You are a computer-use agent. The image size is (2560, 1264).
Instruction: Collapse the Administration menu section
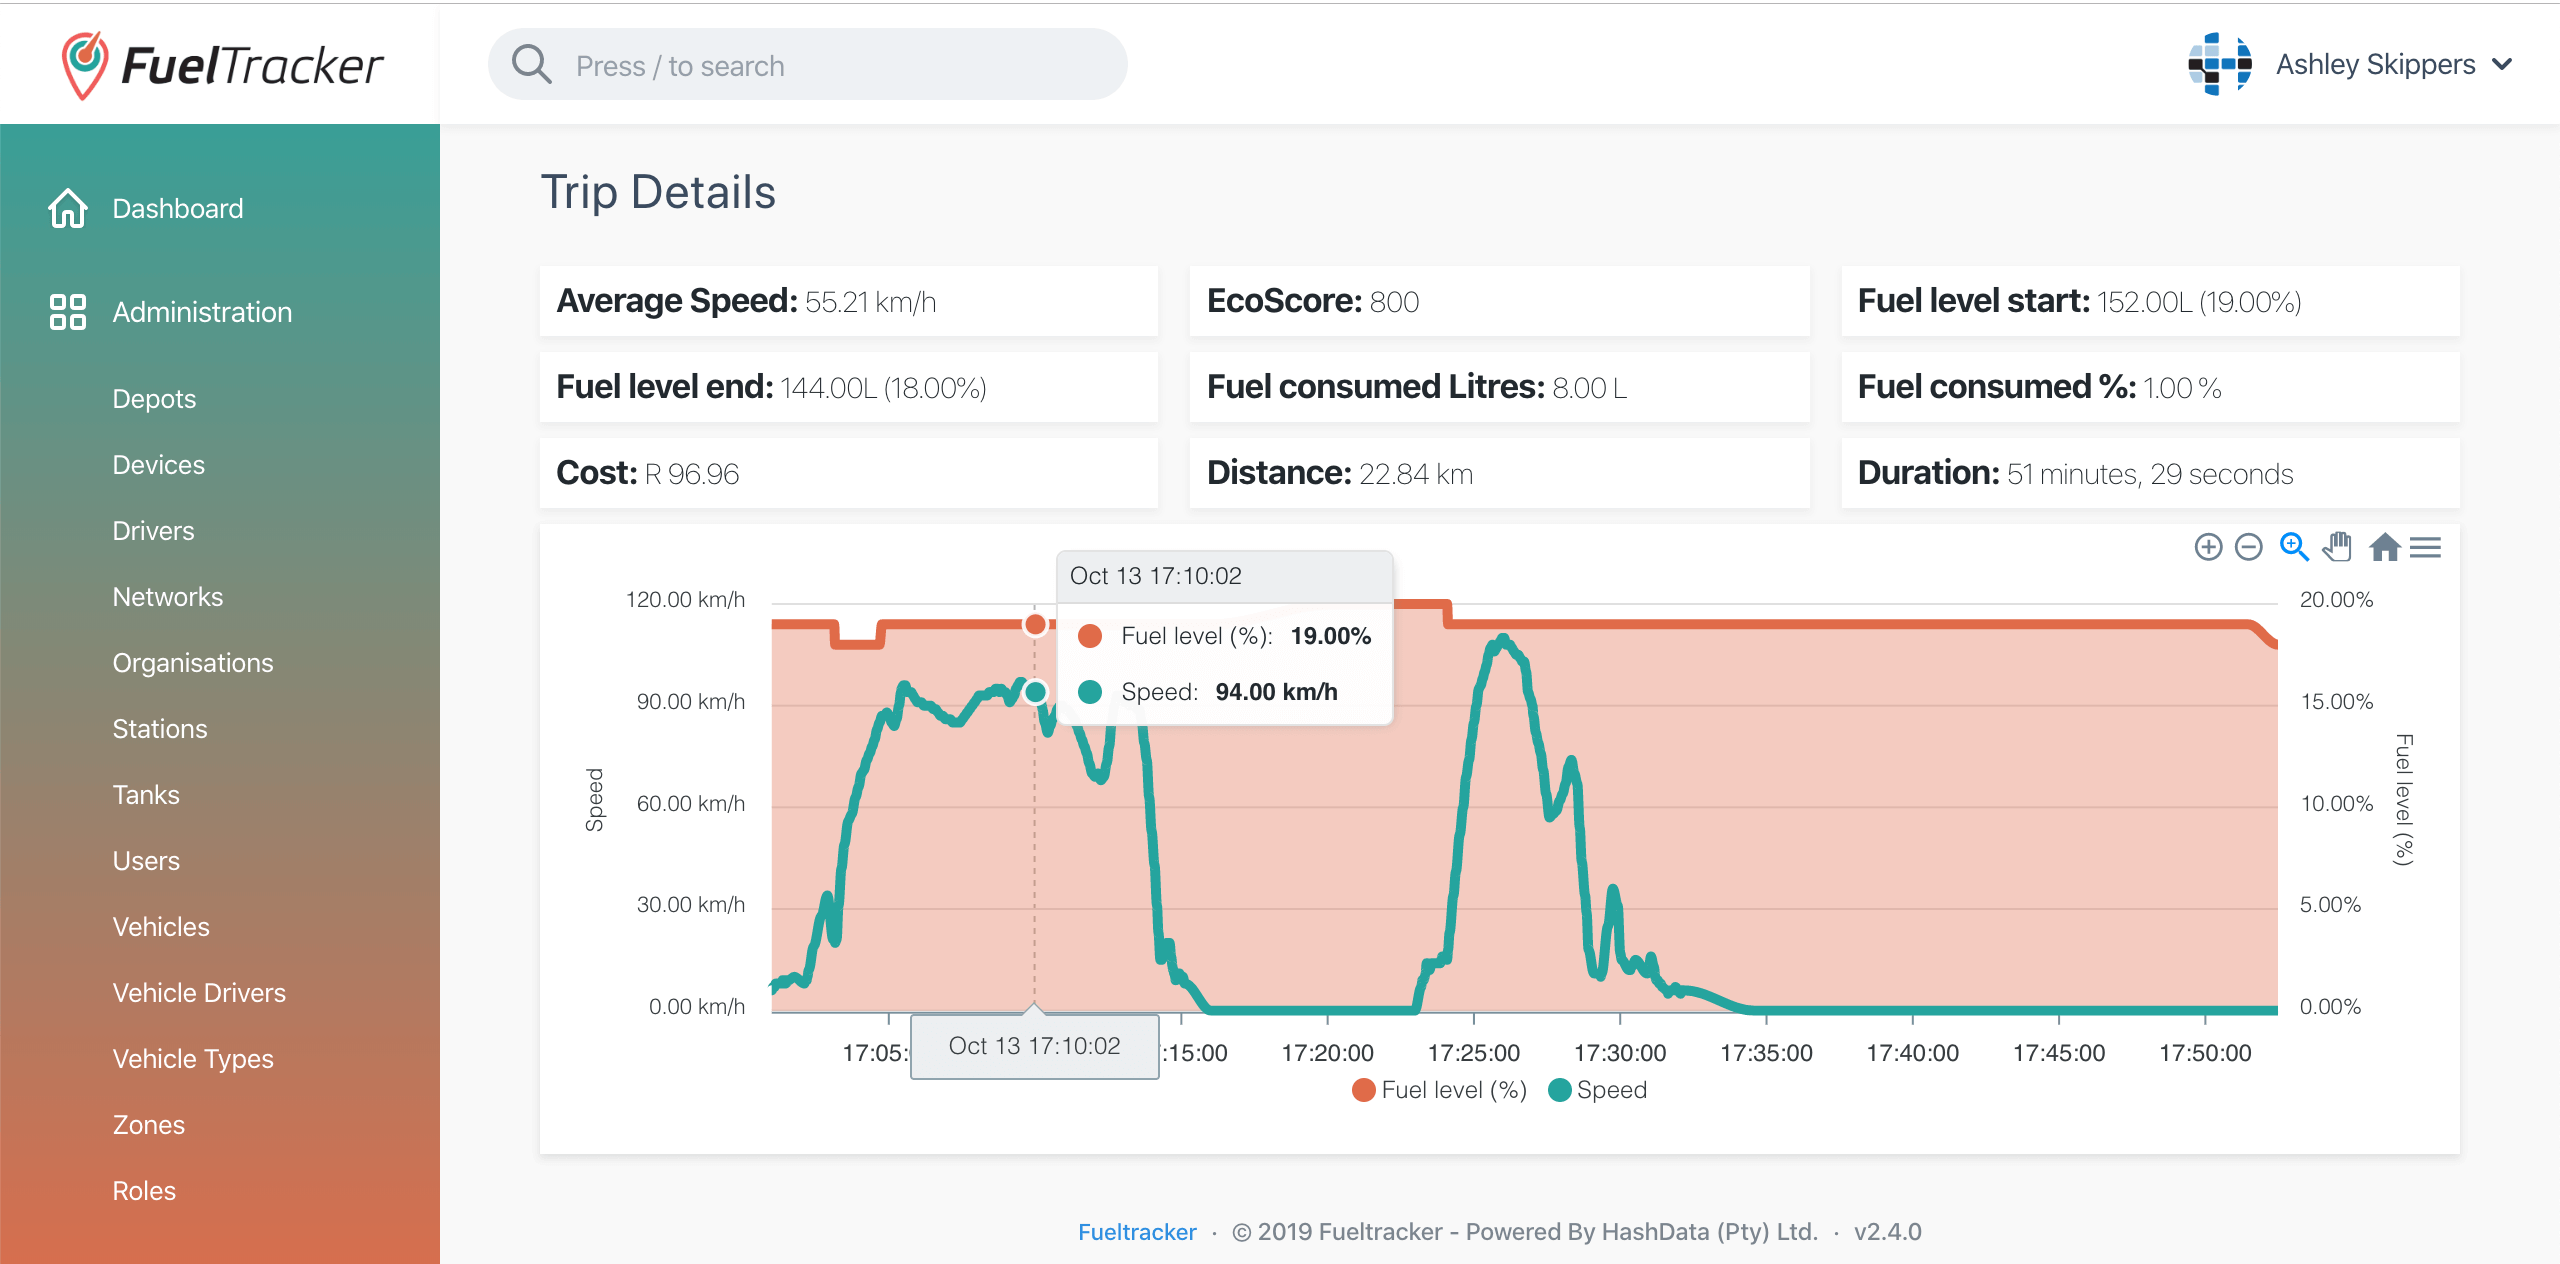coord(202,312)
